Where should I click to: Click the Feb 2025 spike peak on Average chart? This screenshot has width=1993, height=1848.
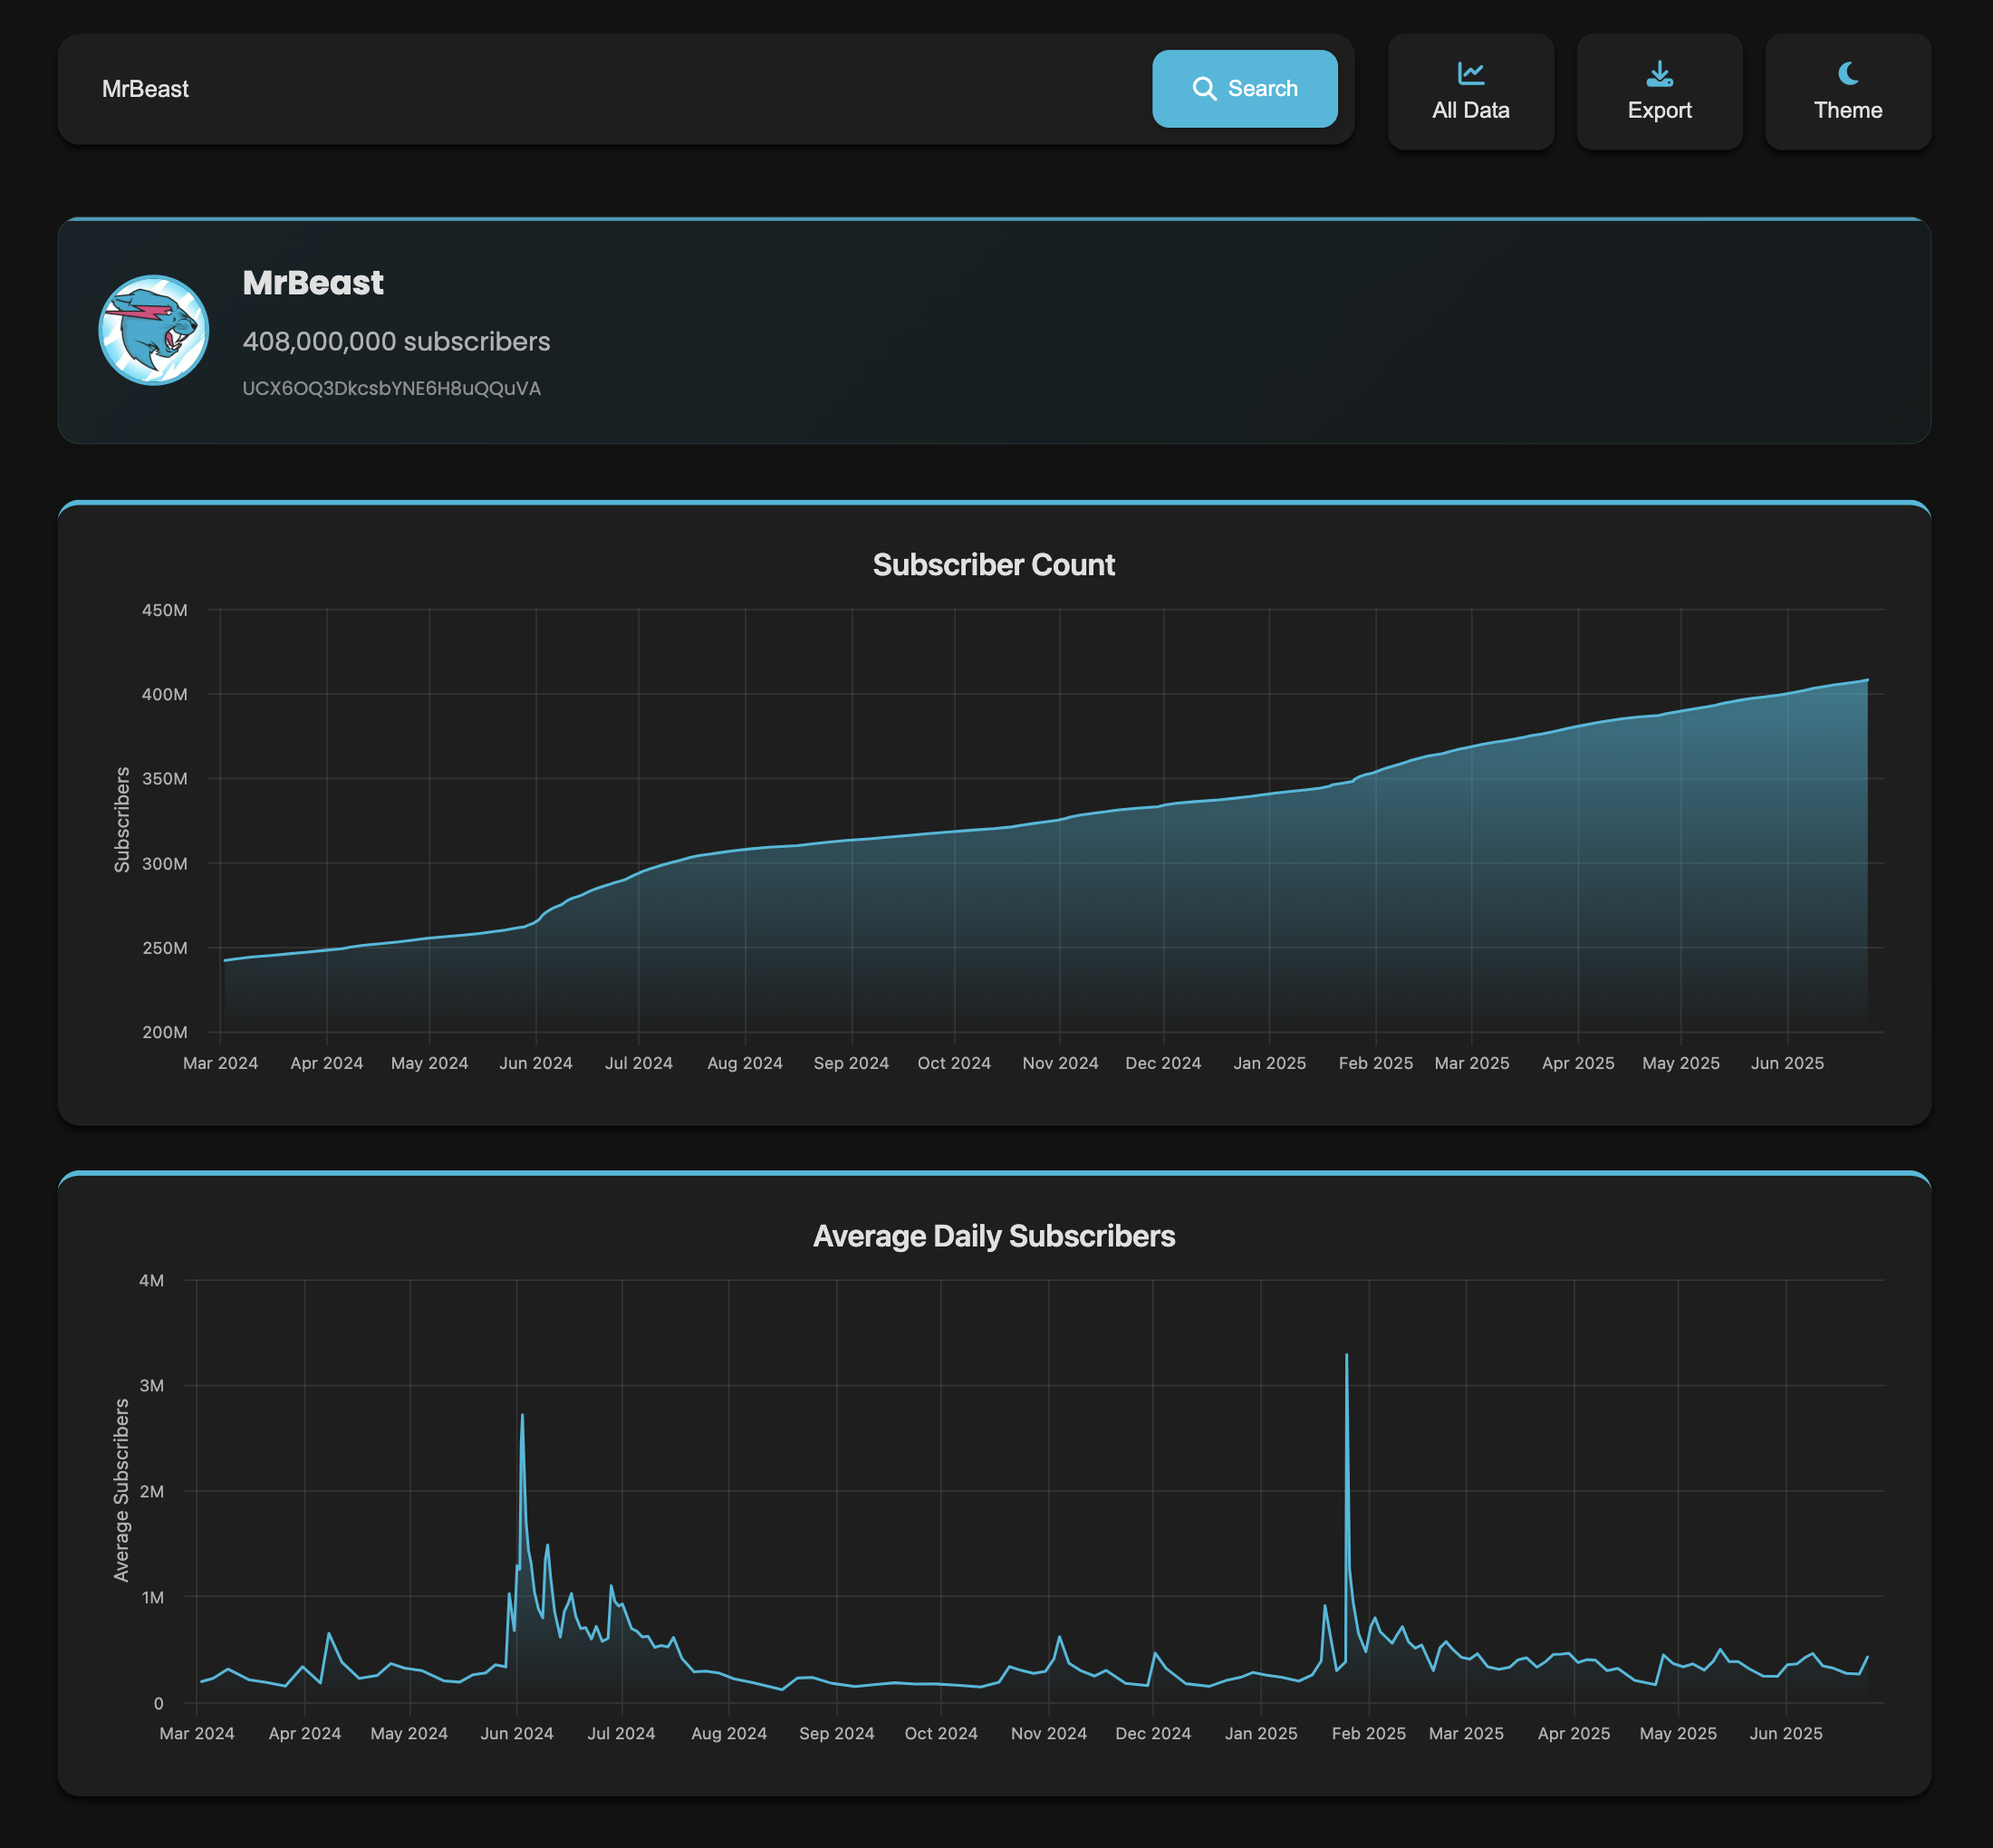[1346, 1356]
